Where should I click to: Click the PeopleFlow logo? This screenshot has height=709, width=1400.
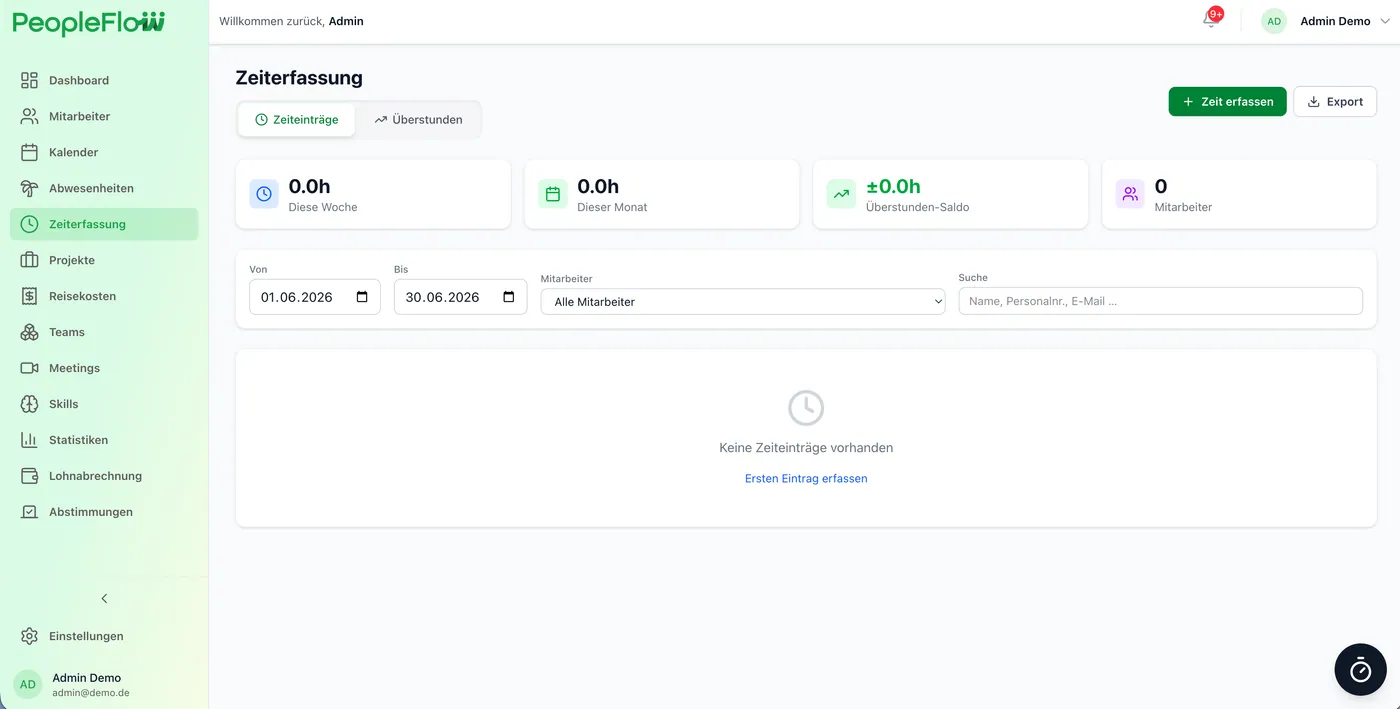89,23
